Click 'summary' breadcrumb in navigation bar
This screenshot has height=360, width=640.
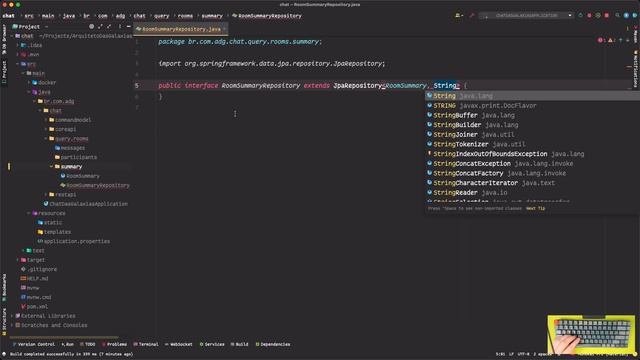pyautogui.click(x=212, y=16)
